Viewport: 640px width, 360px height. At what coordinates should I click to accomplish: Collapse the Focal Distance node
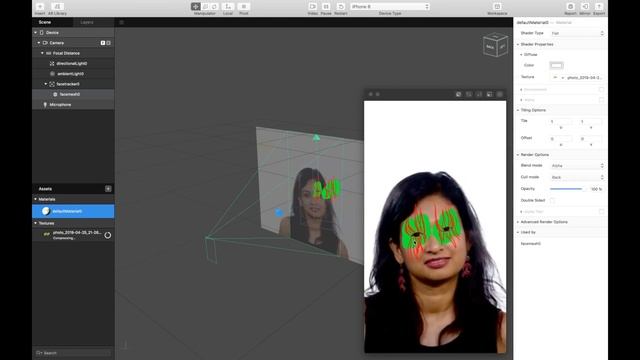point(42,53)
